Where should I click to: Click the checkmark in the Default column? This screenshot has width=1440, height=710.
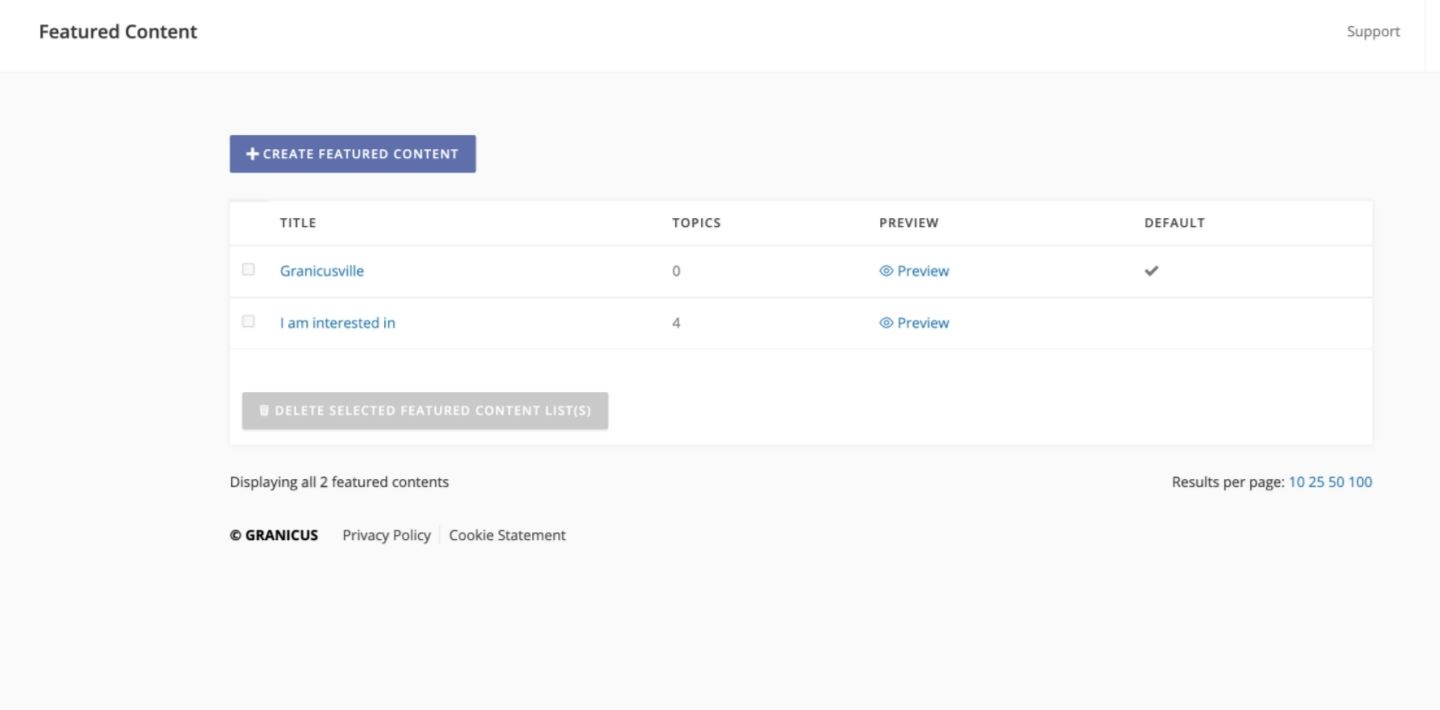(x=1151, y=270)
